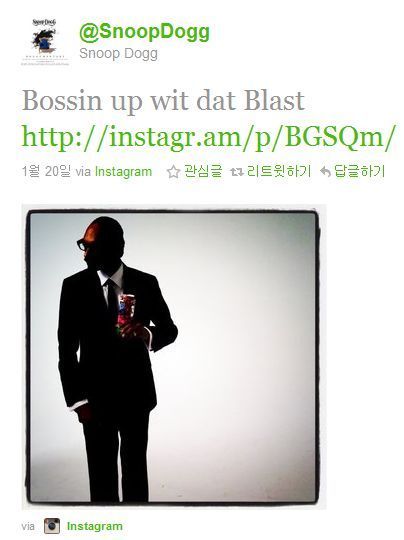Retweet using the 리트윗하기 text
Viewport: 404px width, 540px height.
click(279, 171)
